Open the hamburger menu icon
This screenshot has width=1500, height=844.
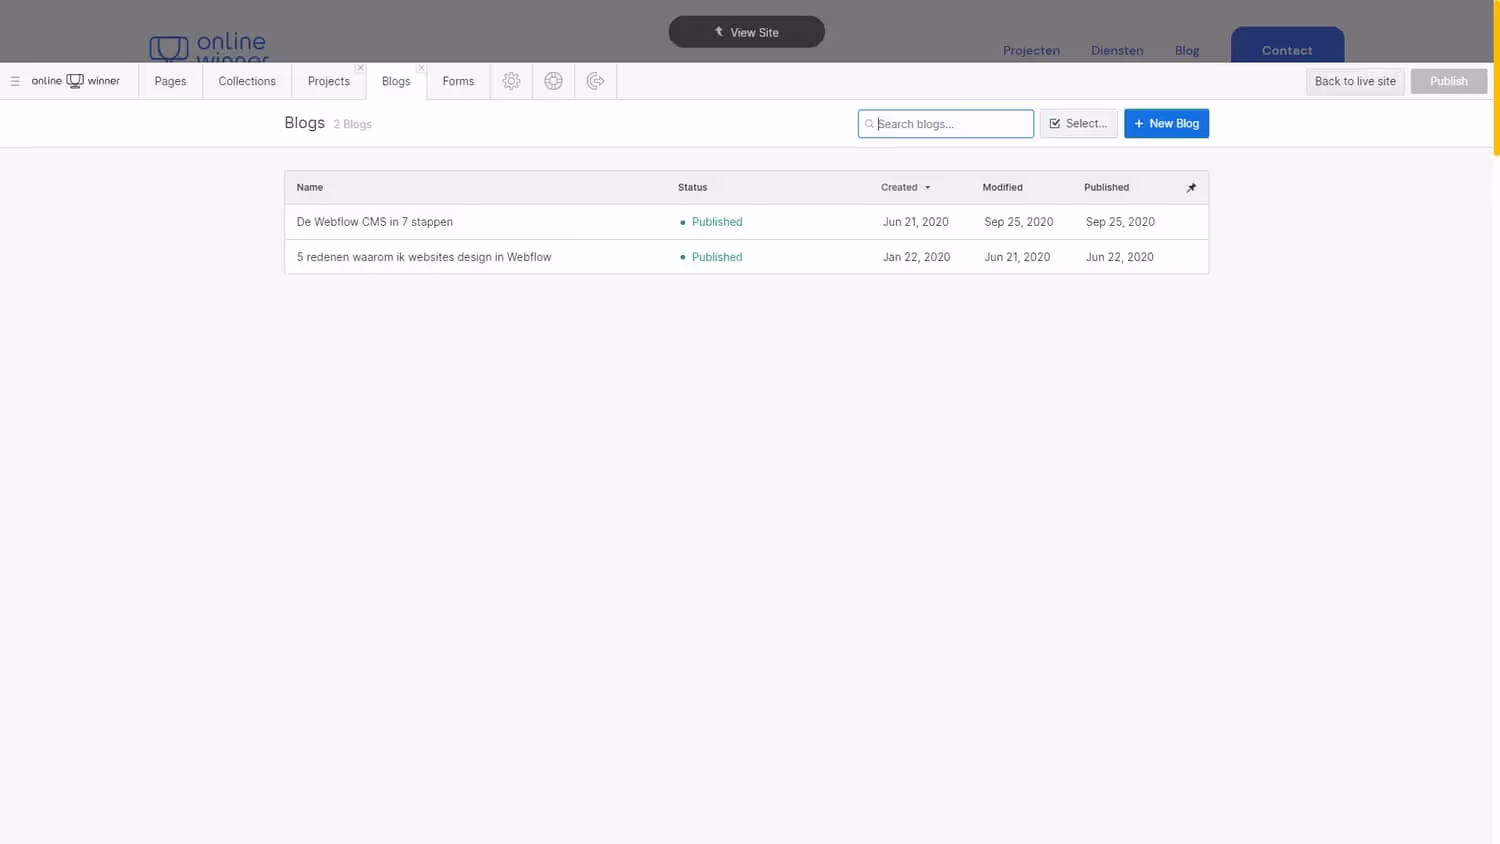tap(15, 81)
